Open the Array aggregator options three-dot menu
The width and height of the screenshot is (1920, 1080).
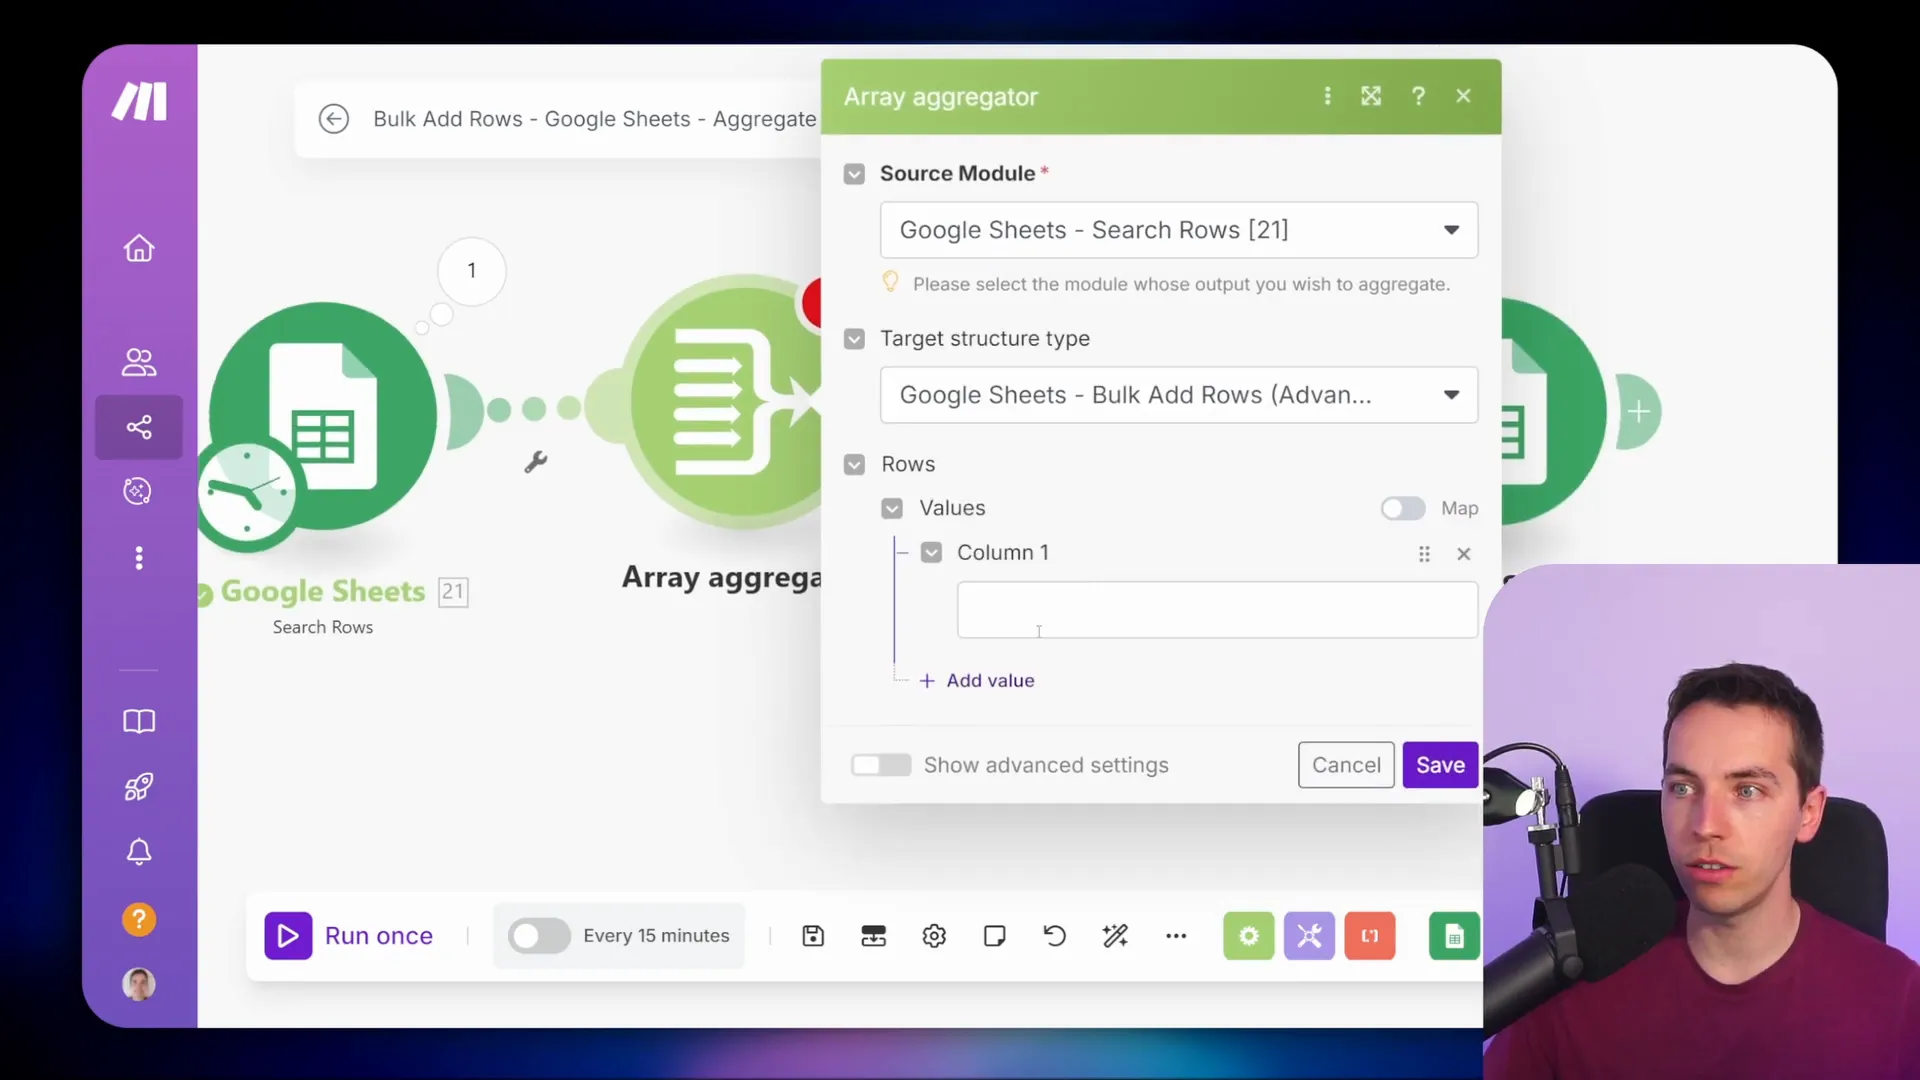click(1328, 96)
